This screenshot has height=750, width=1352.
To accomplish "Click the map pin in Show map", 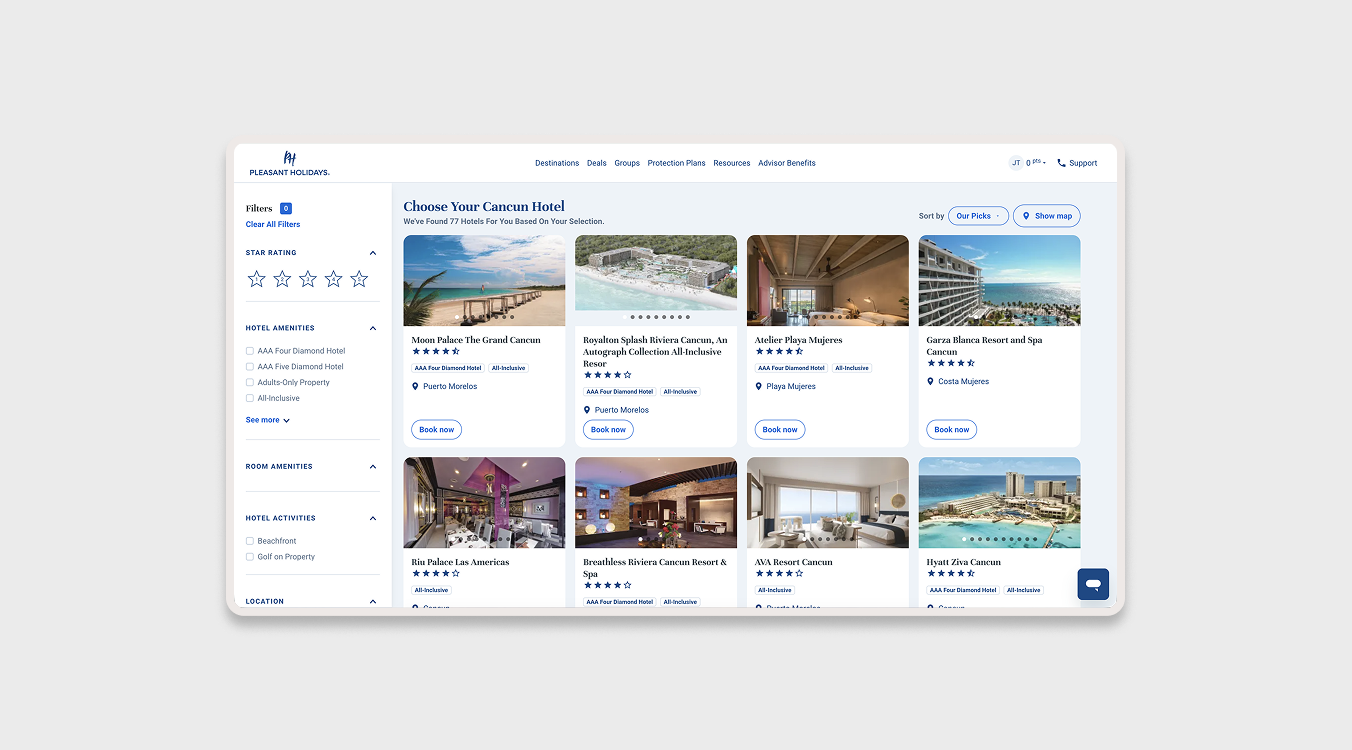I will click(x=1026, y=216).
